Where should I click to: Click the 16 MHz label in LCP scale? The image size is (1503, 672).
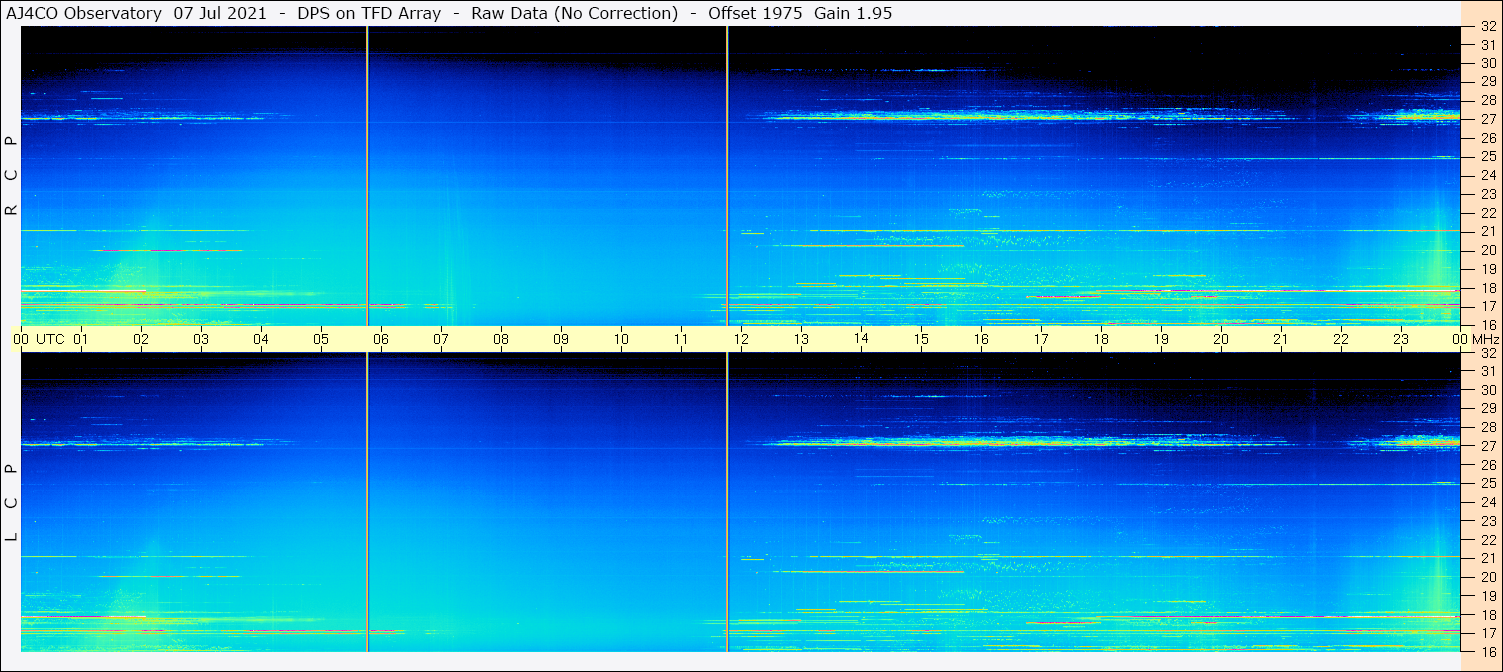(x=1487, y=651)
